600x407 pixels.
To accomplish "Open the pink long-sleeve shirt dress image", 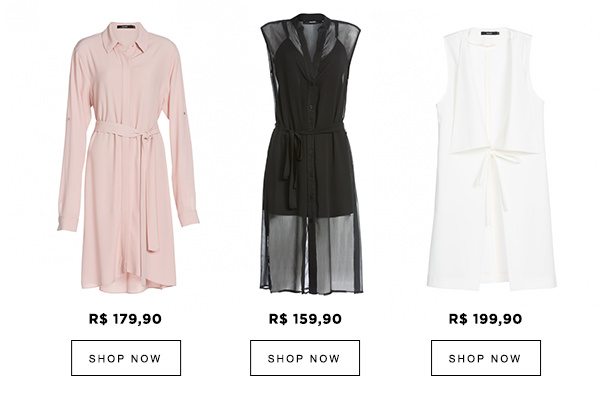I will coord(128,158).
